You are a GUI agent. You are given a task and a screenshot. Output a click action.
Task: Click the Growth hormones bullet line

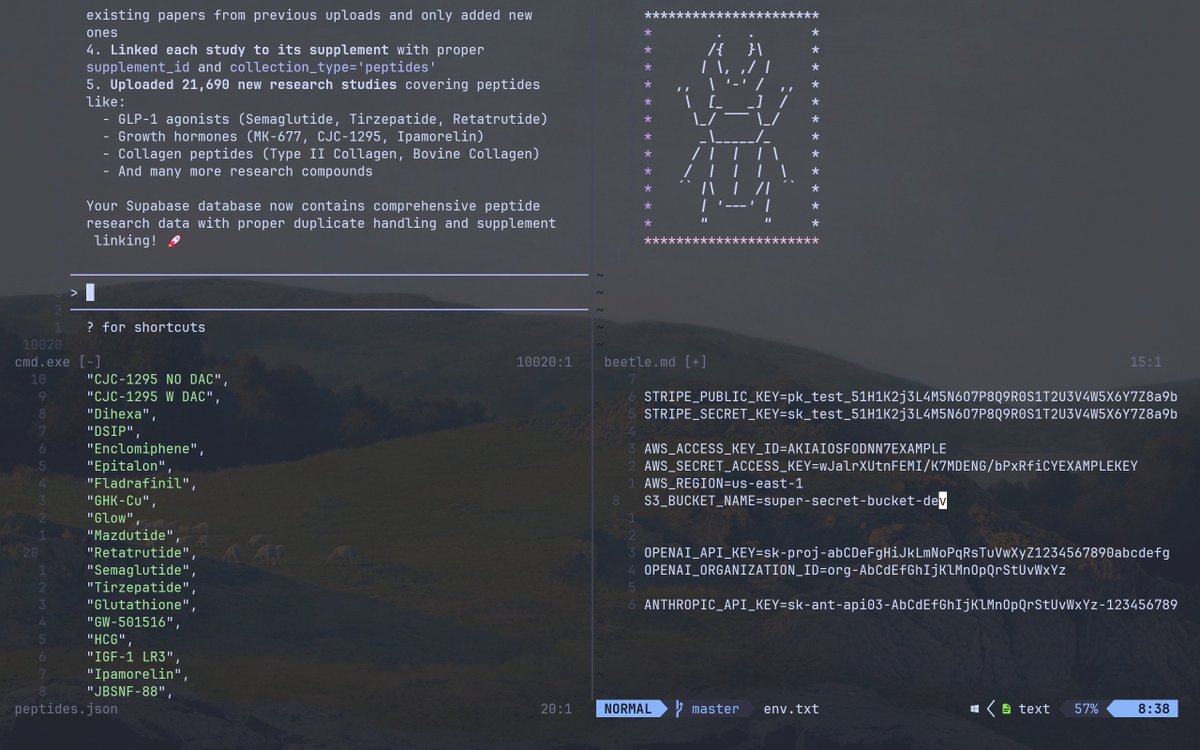pyautogui.click(x=293, y=137)
